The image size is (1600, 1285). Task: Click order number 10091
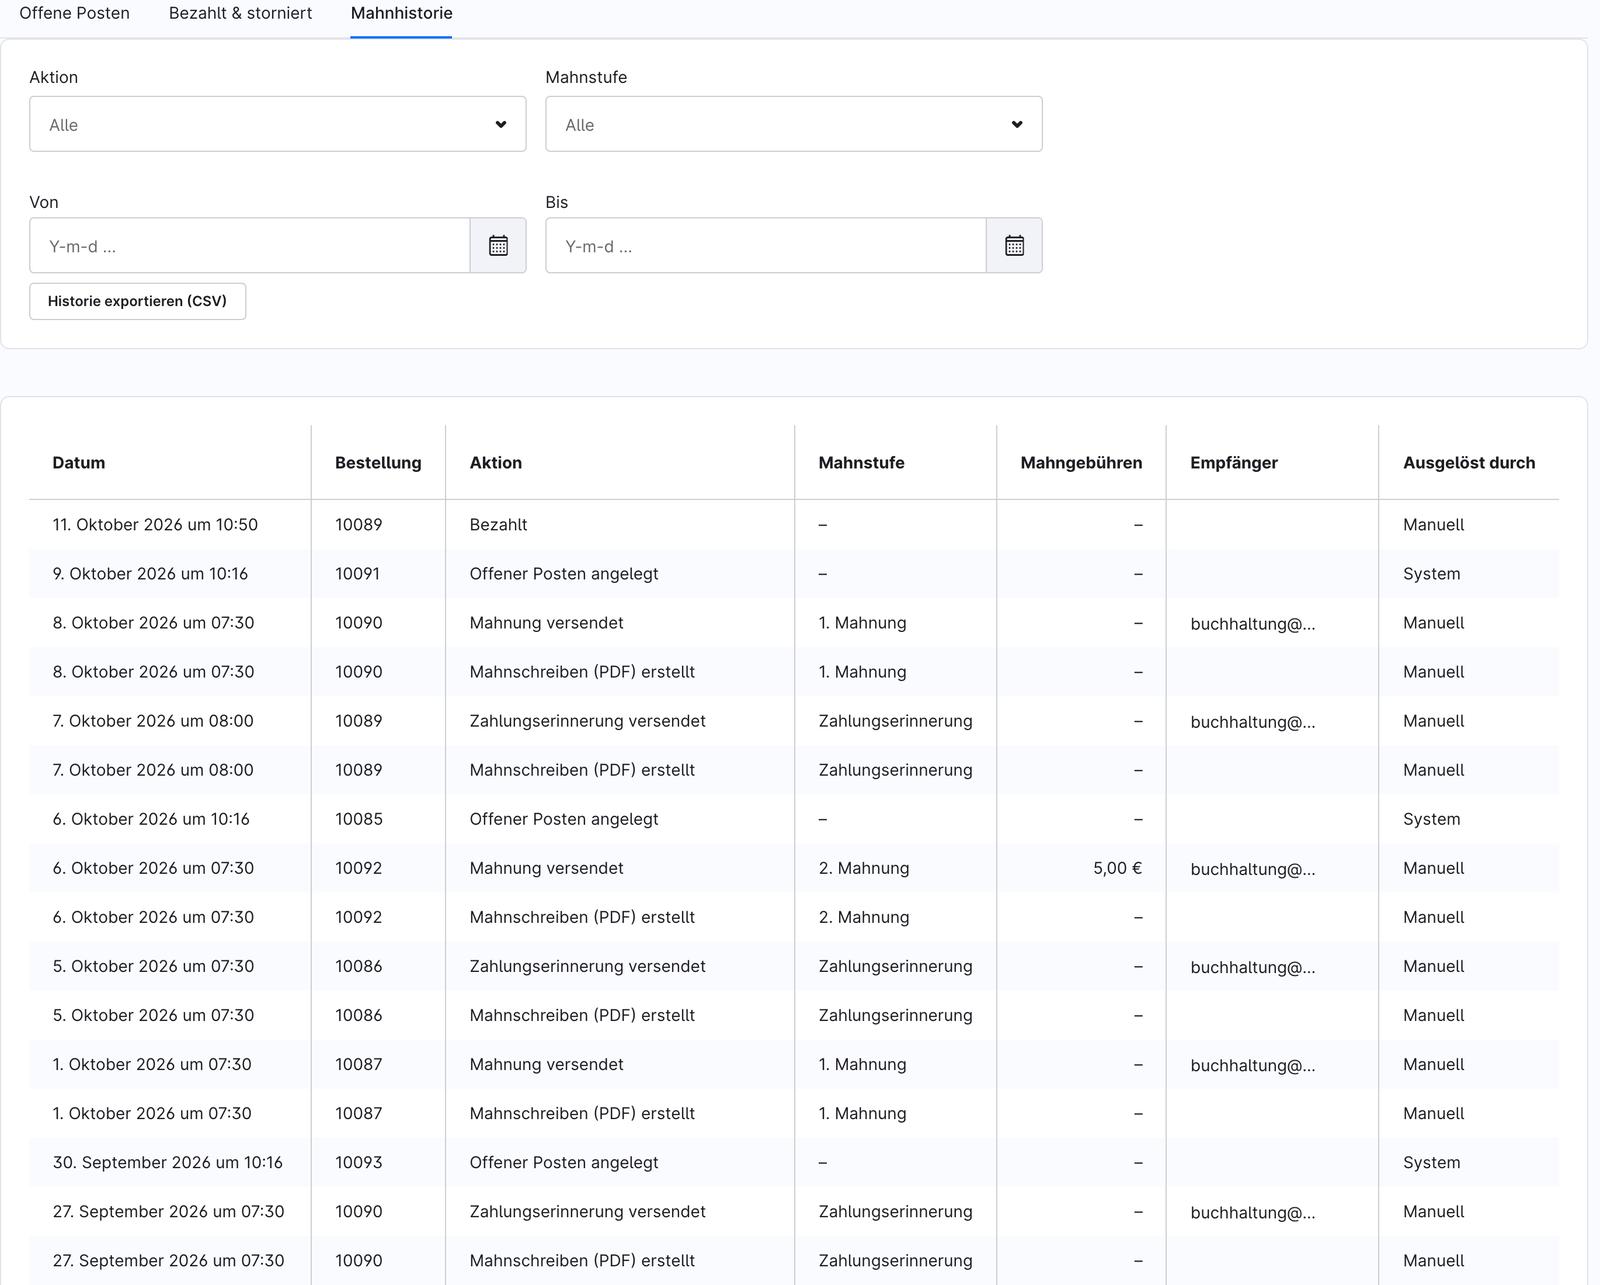point(358,574)
